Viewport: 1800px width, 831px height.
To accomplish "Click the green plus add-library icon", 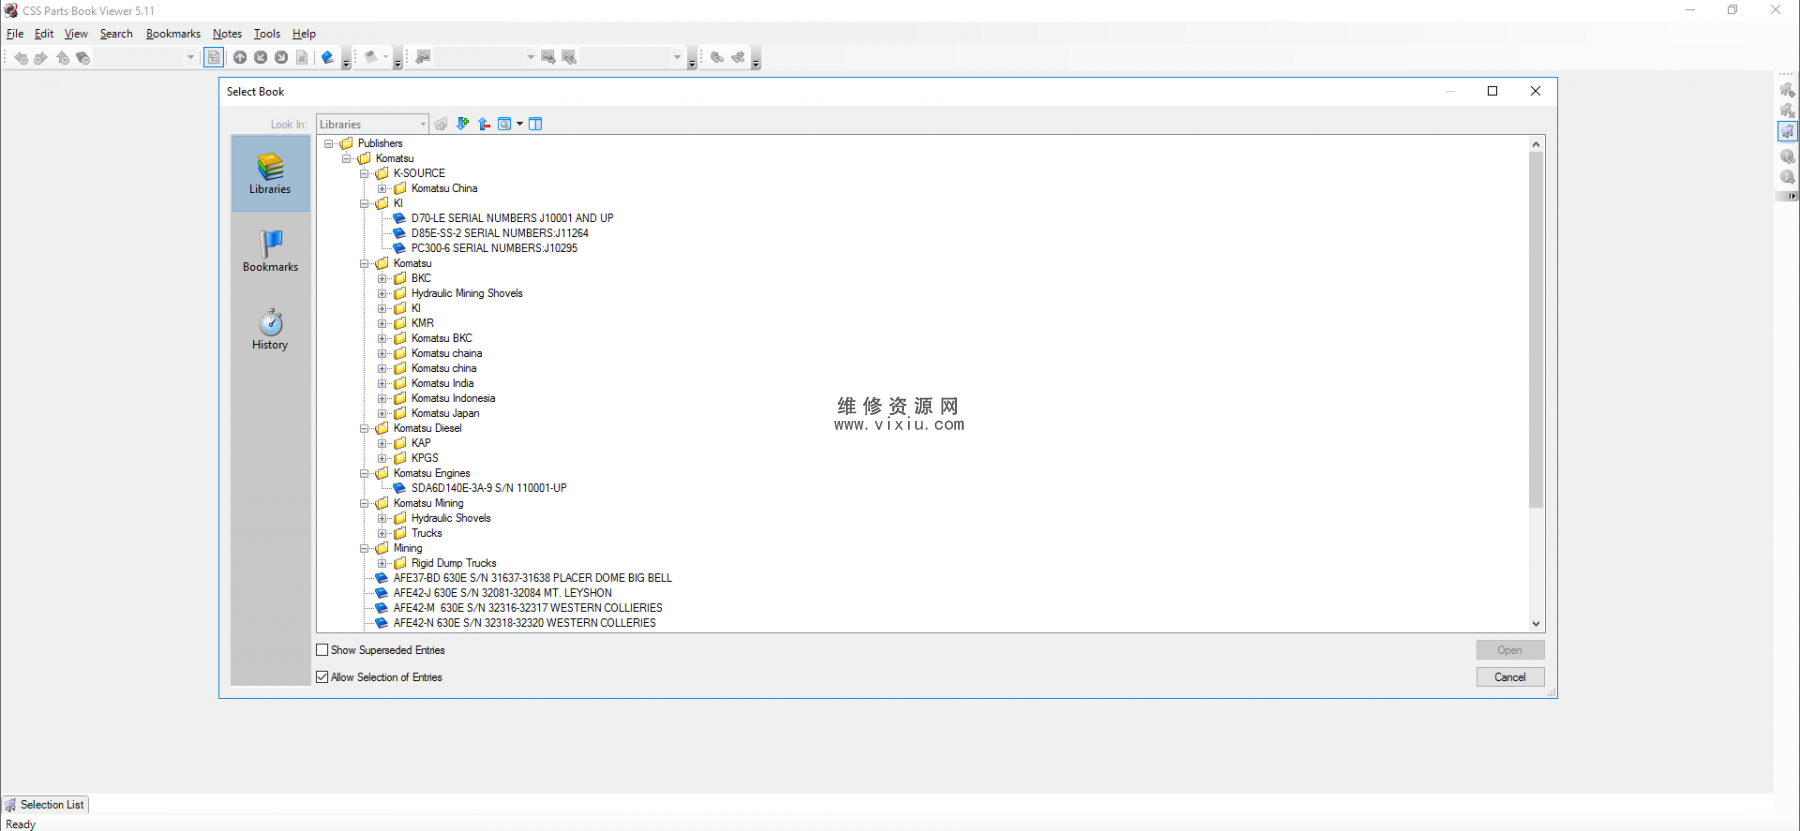I will point(463,124).
